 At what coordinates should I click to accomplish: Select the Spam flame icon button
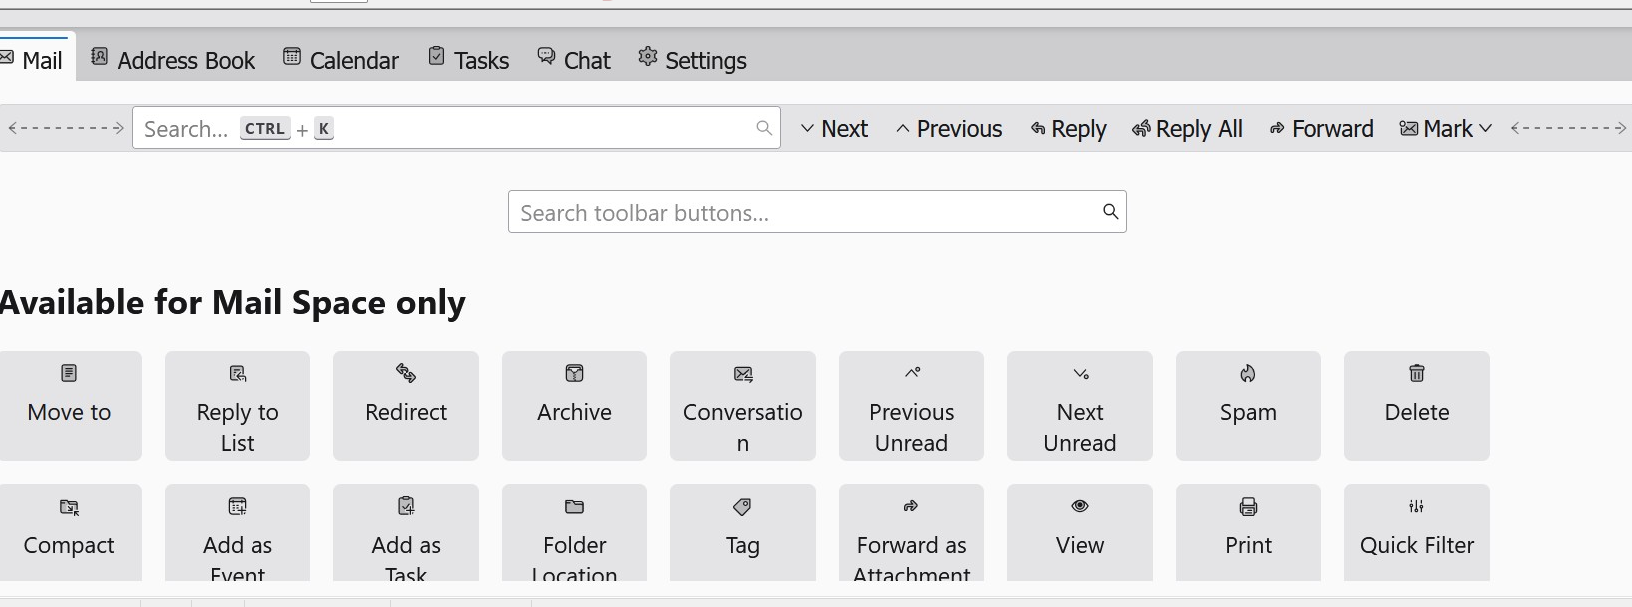(1248, 374)
